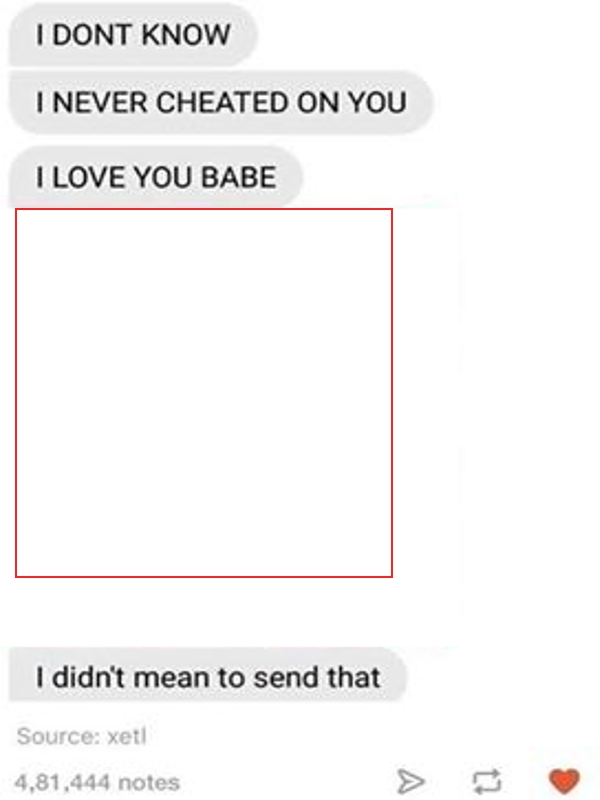
Task: Unlike the post via the red heart
Action: (564, 781)
